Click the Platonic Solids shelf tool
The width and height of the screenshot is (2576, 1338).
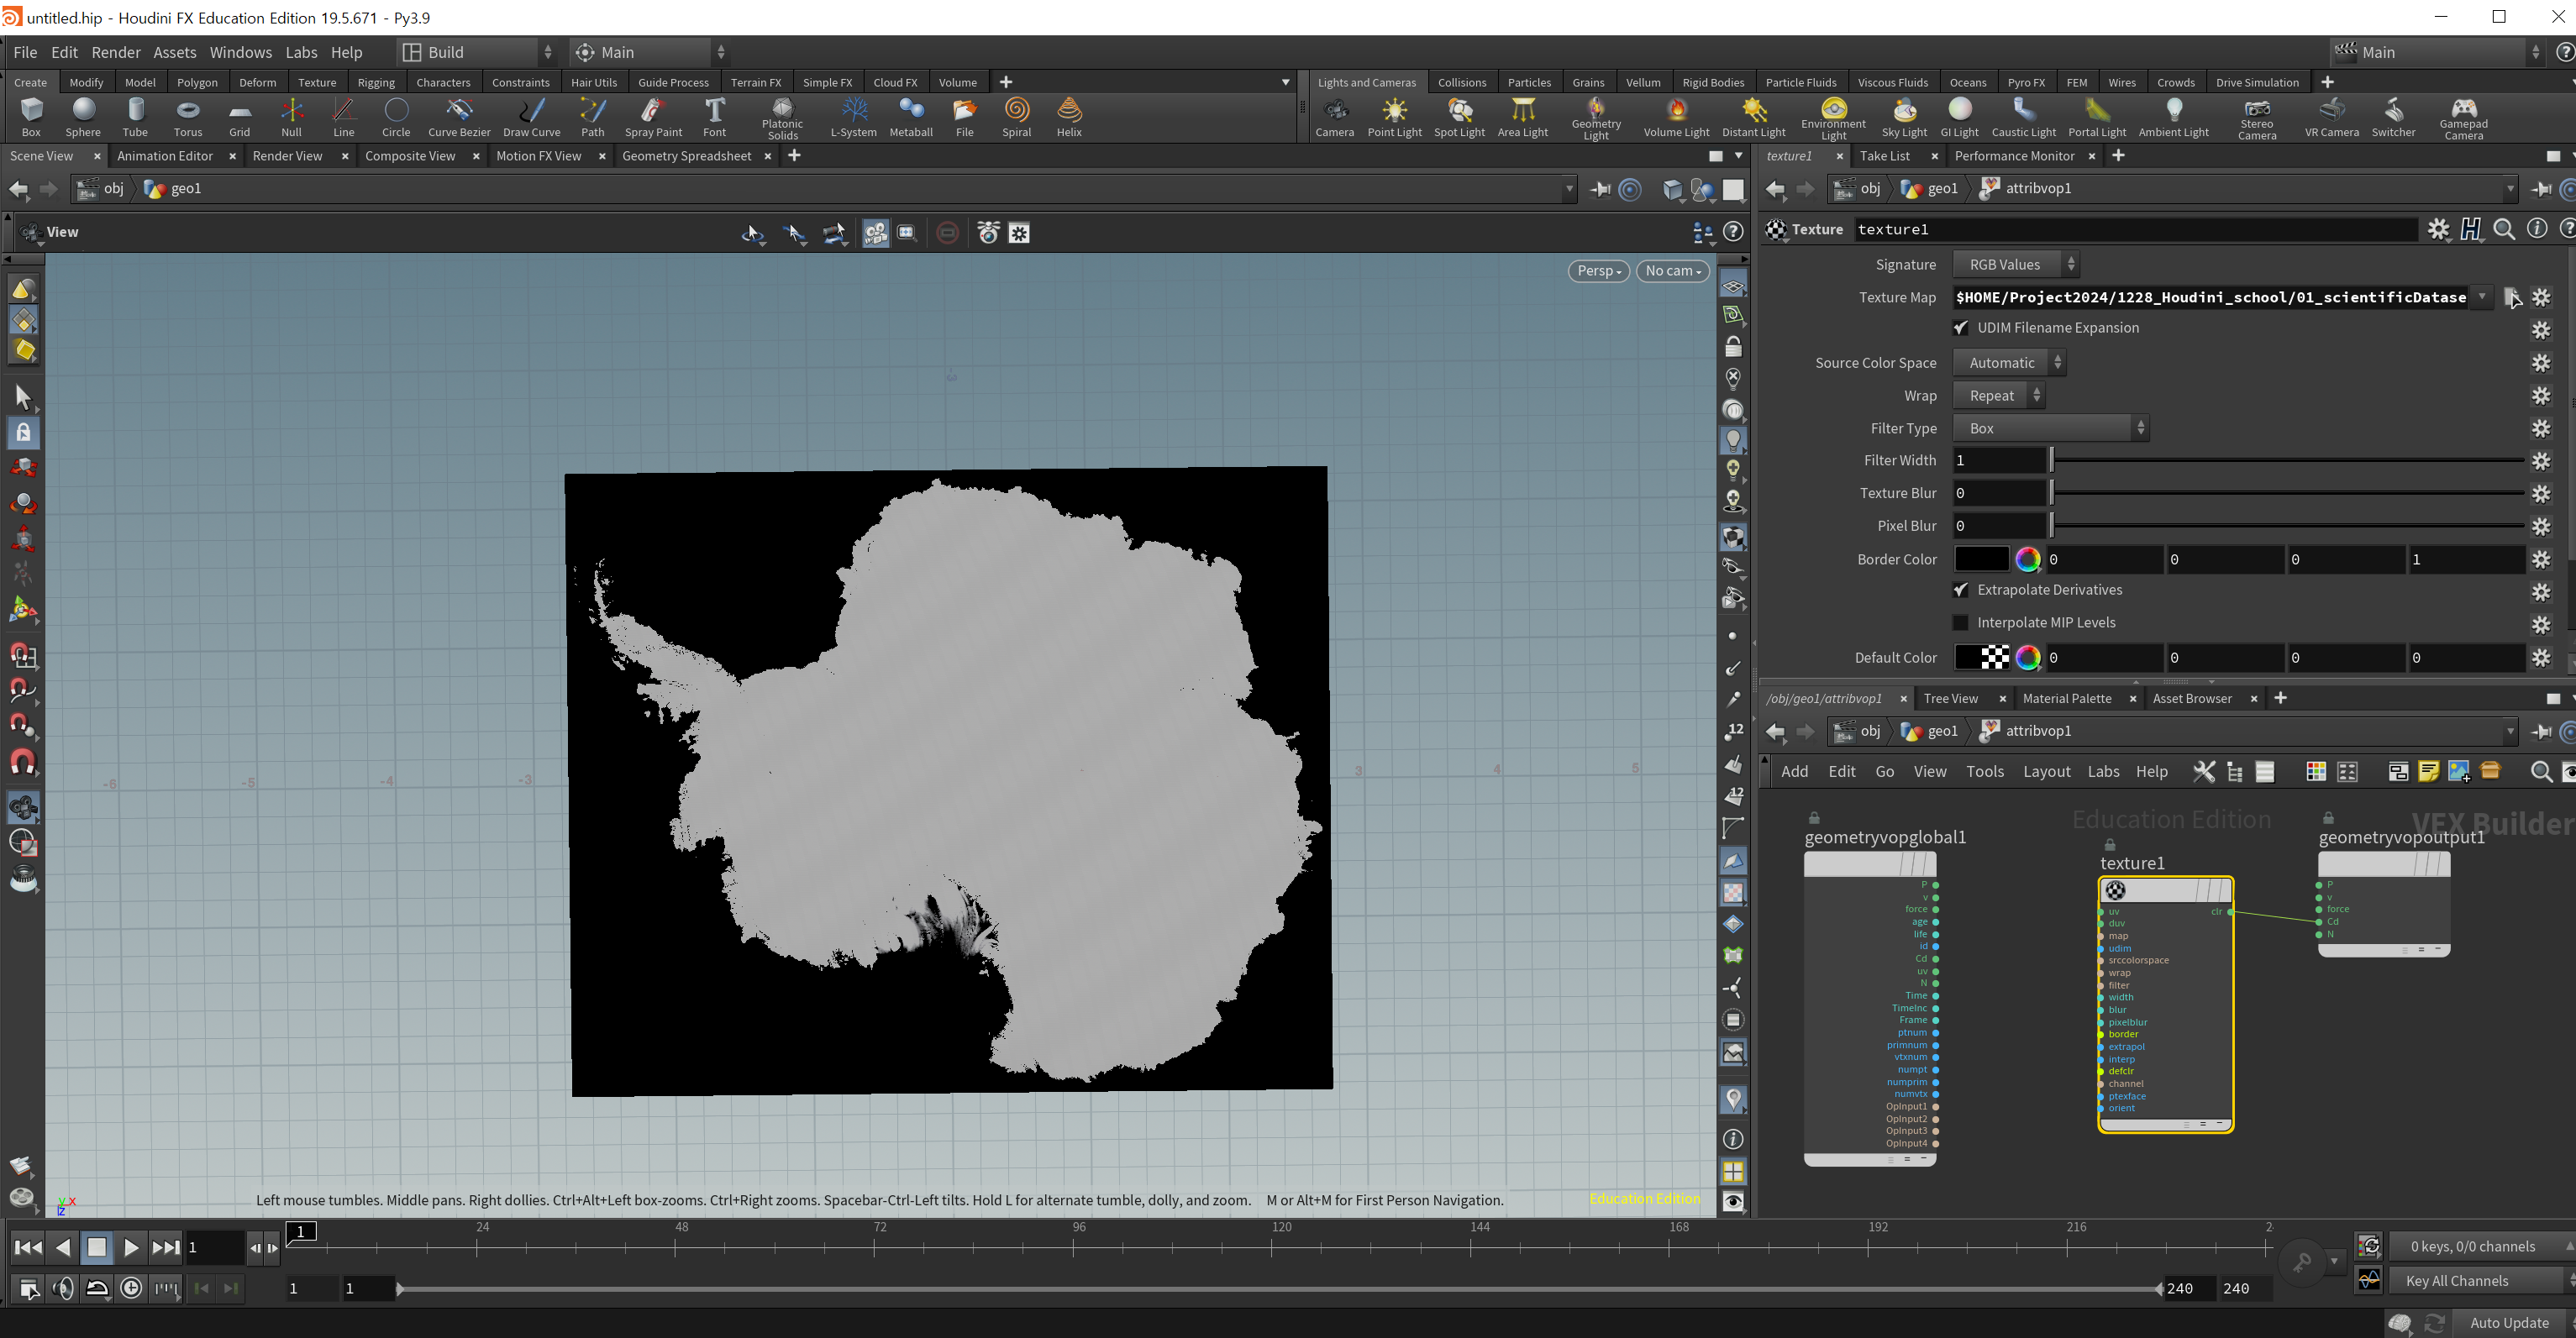[782, 116]
